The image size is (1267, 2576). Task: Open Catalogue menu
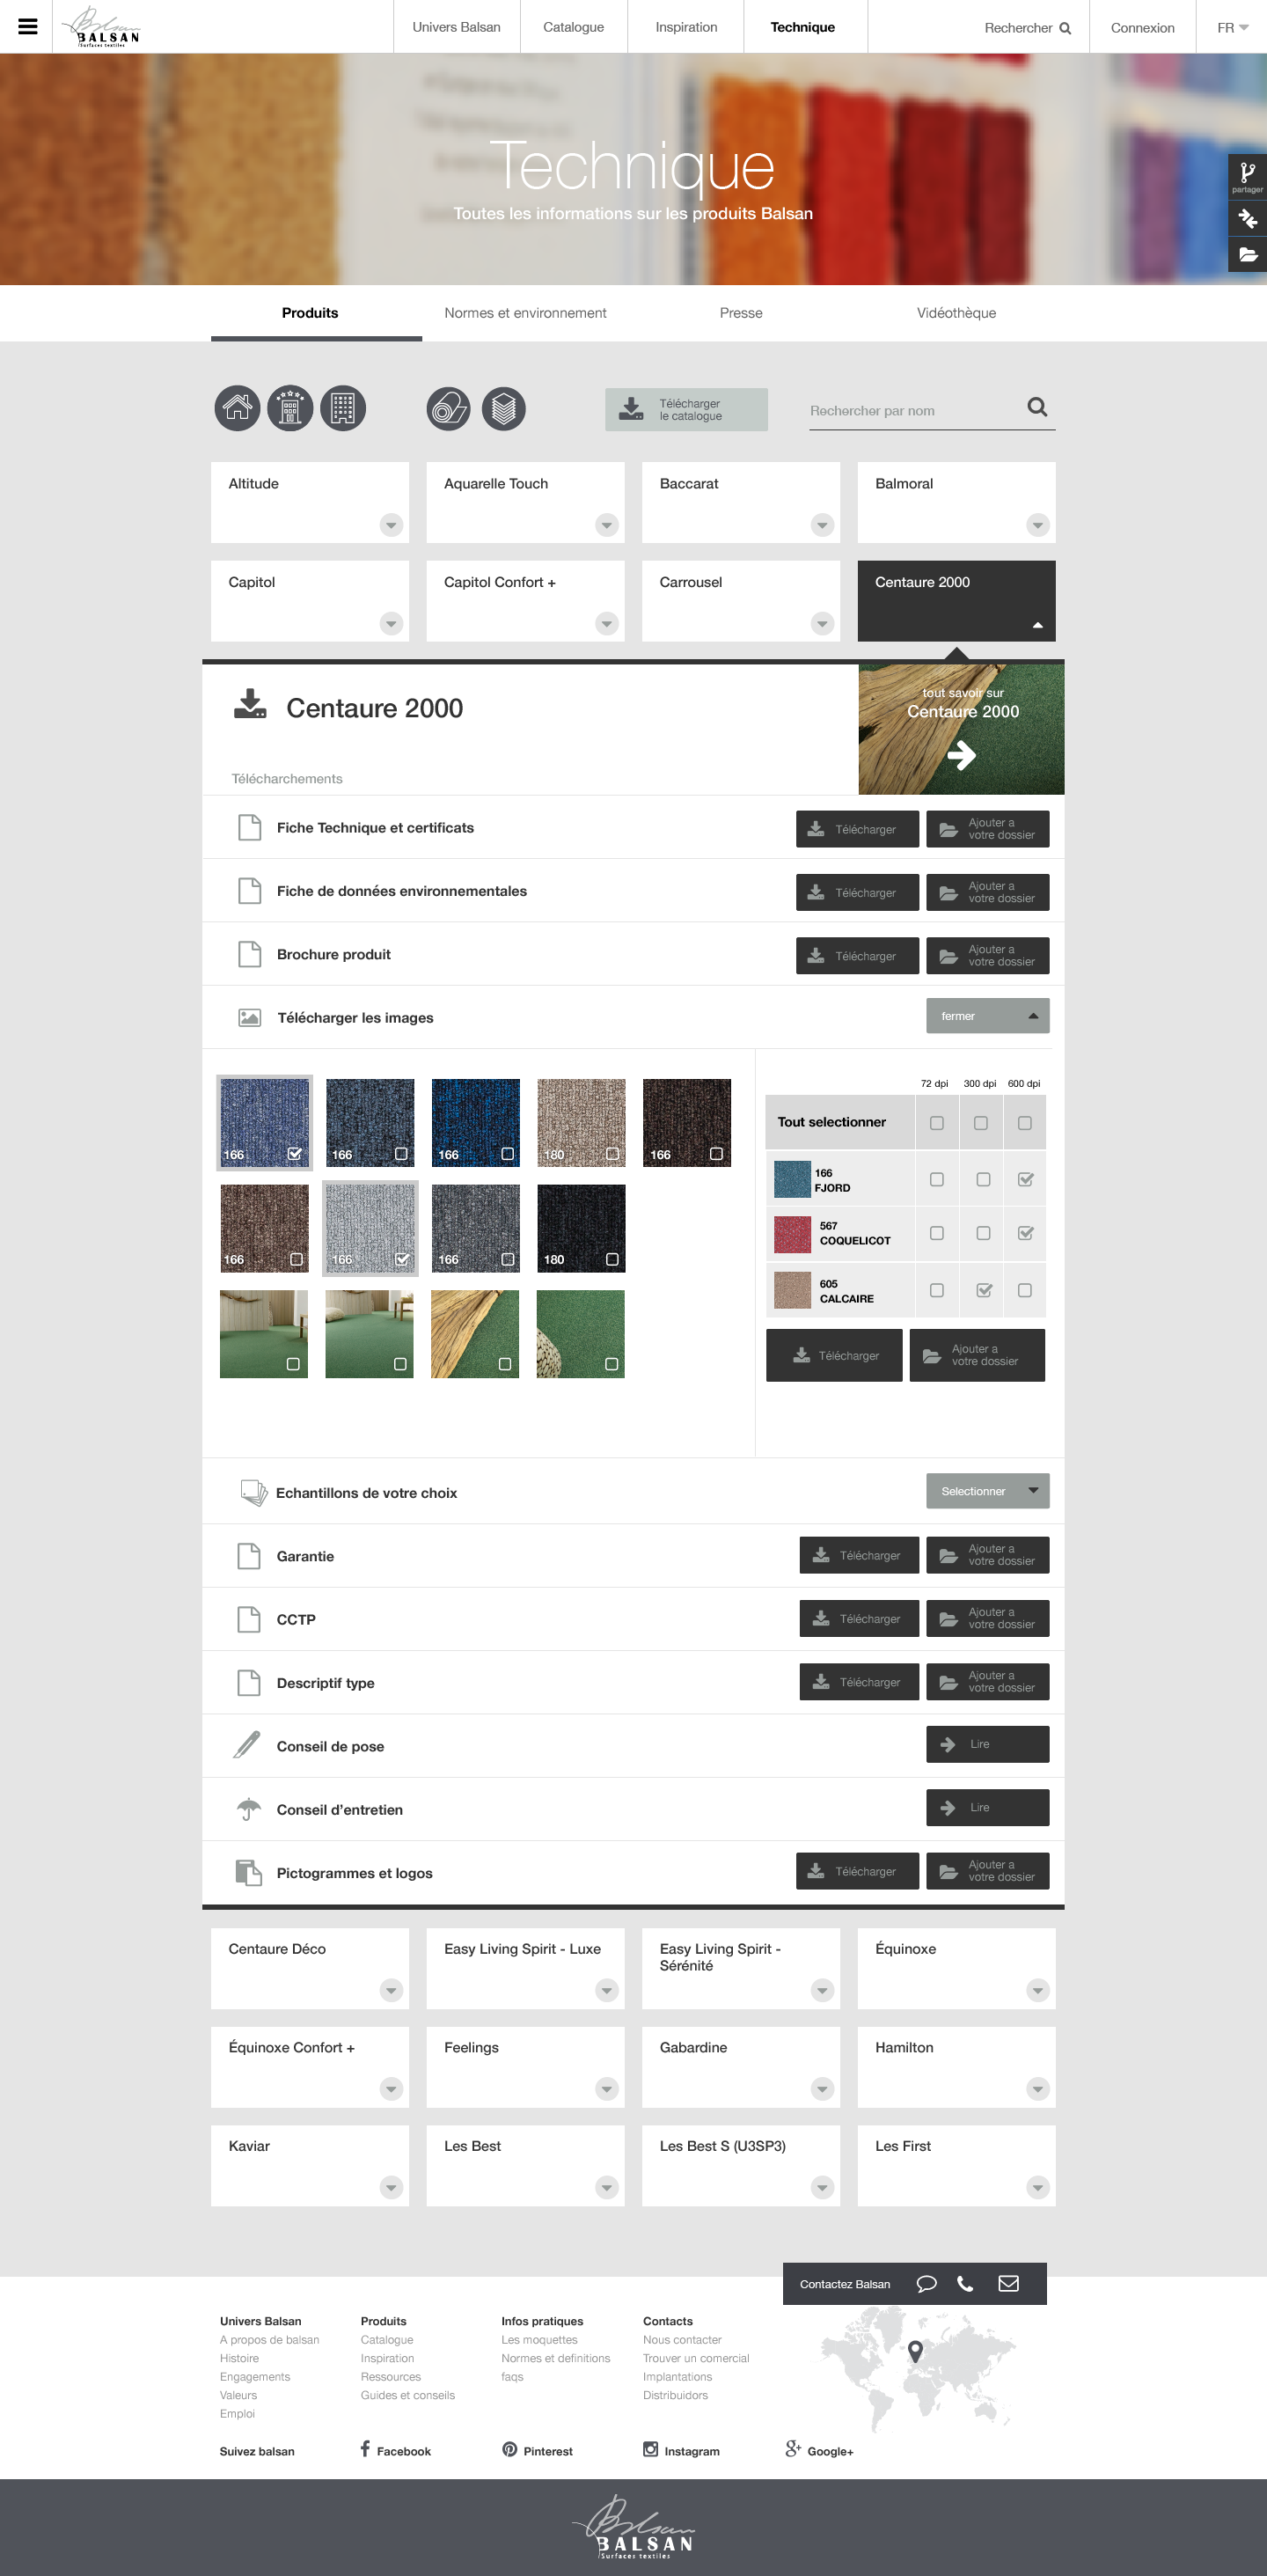pyautogui.click(x=573, y=27)
